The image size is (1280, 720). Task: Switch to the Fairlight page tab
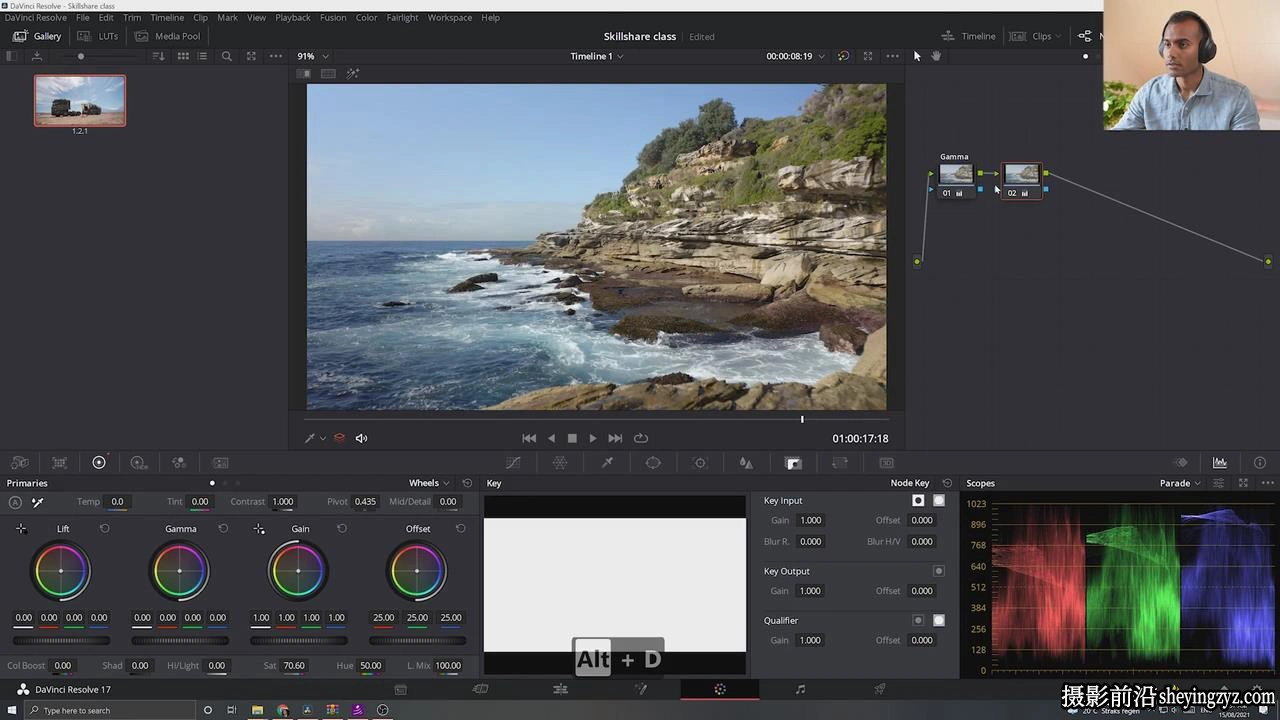tap(800, 689)
